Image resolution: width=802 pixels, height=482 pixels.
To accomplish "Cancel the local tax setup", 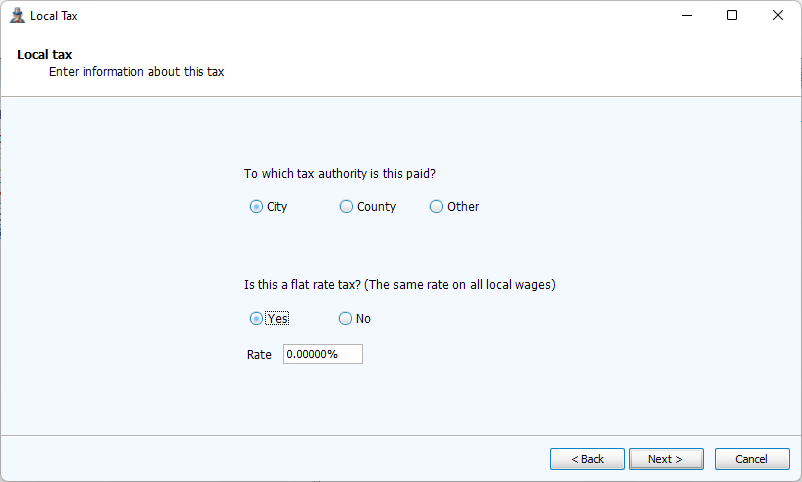I will (x=751, y=459).
